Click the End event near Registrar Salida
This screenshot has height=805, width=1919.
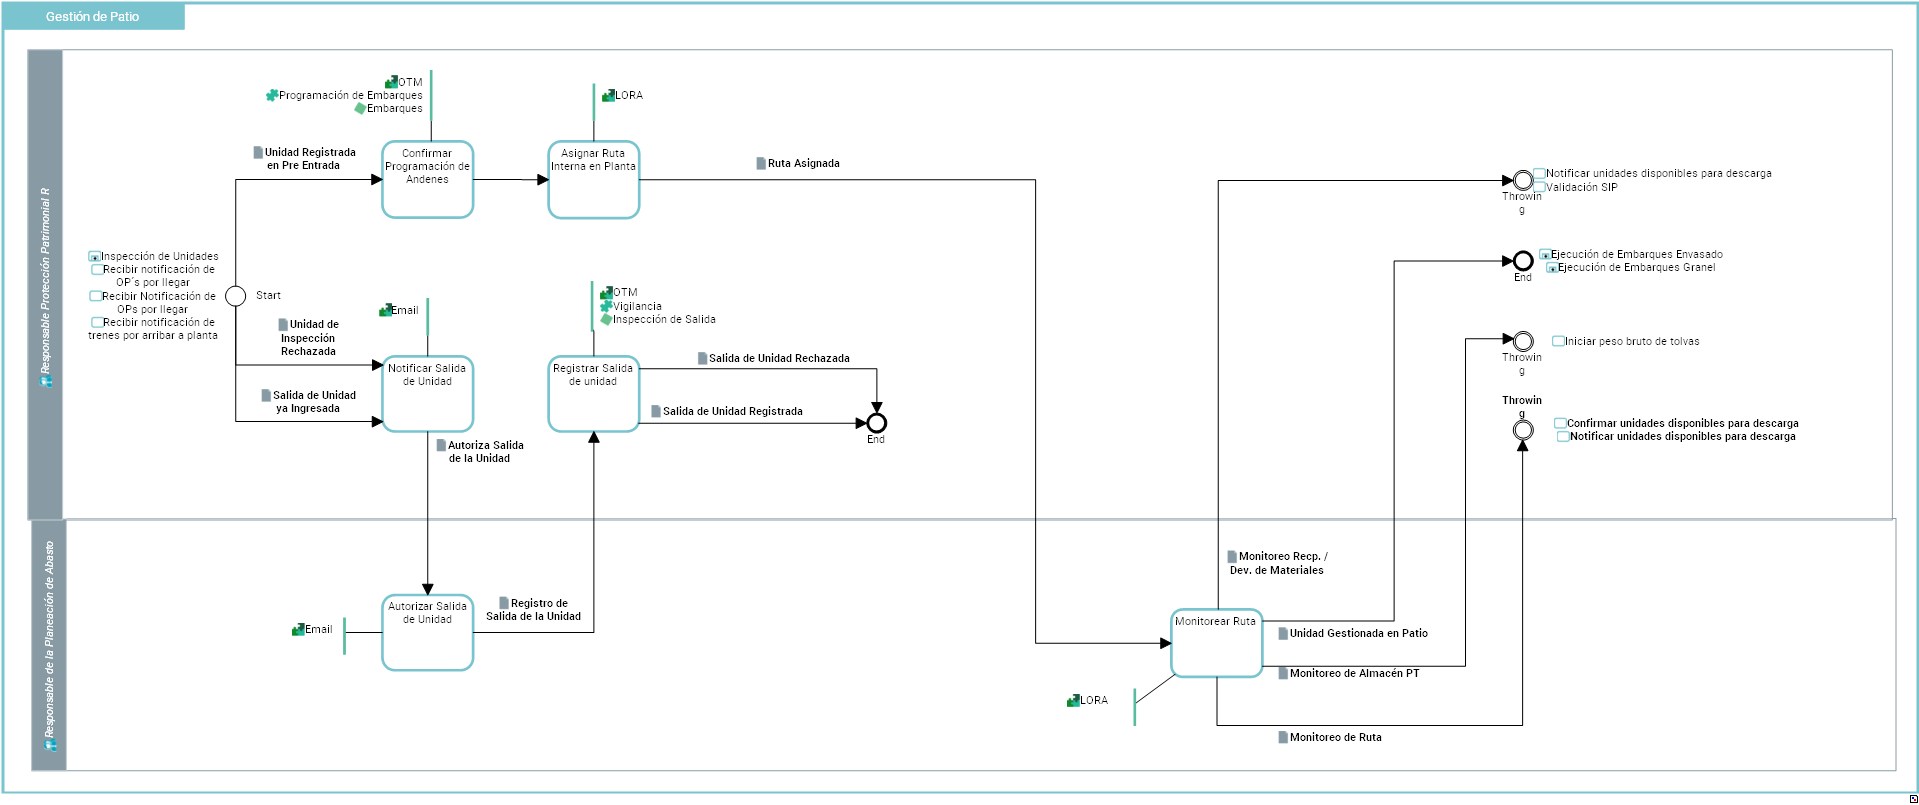tap(876, 423)
